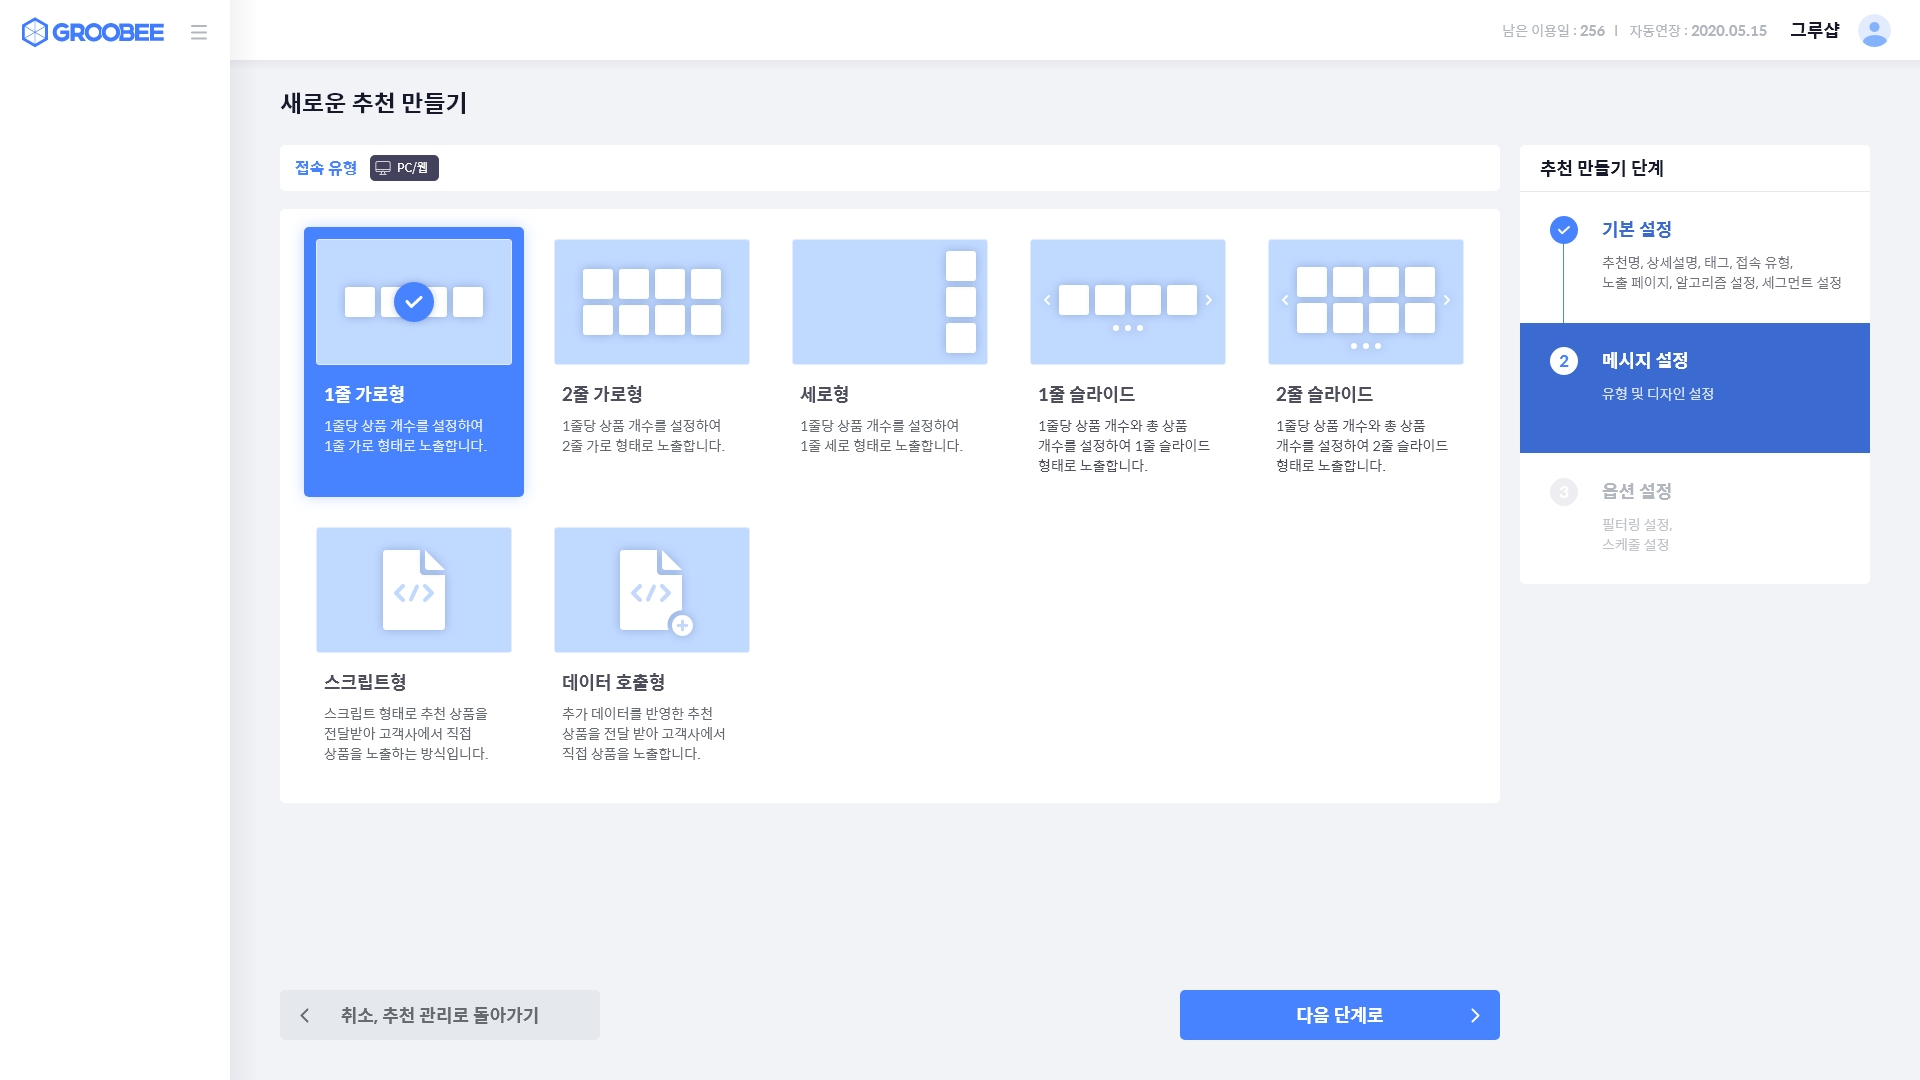
Task: Click left arrow on 2줄 슬라이드 thumbnail
Action: pos(1285,300)
